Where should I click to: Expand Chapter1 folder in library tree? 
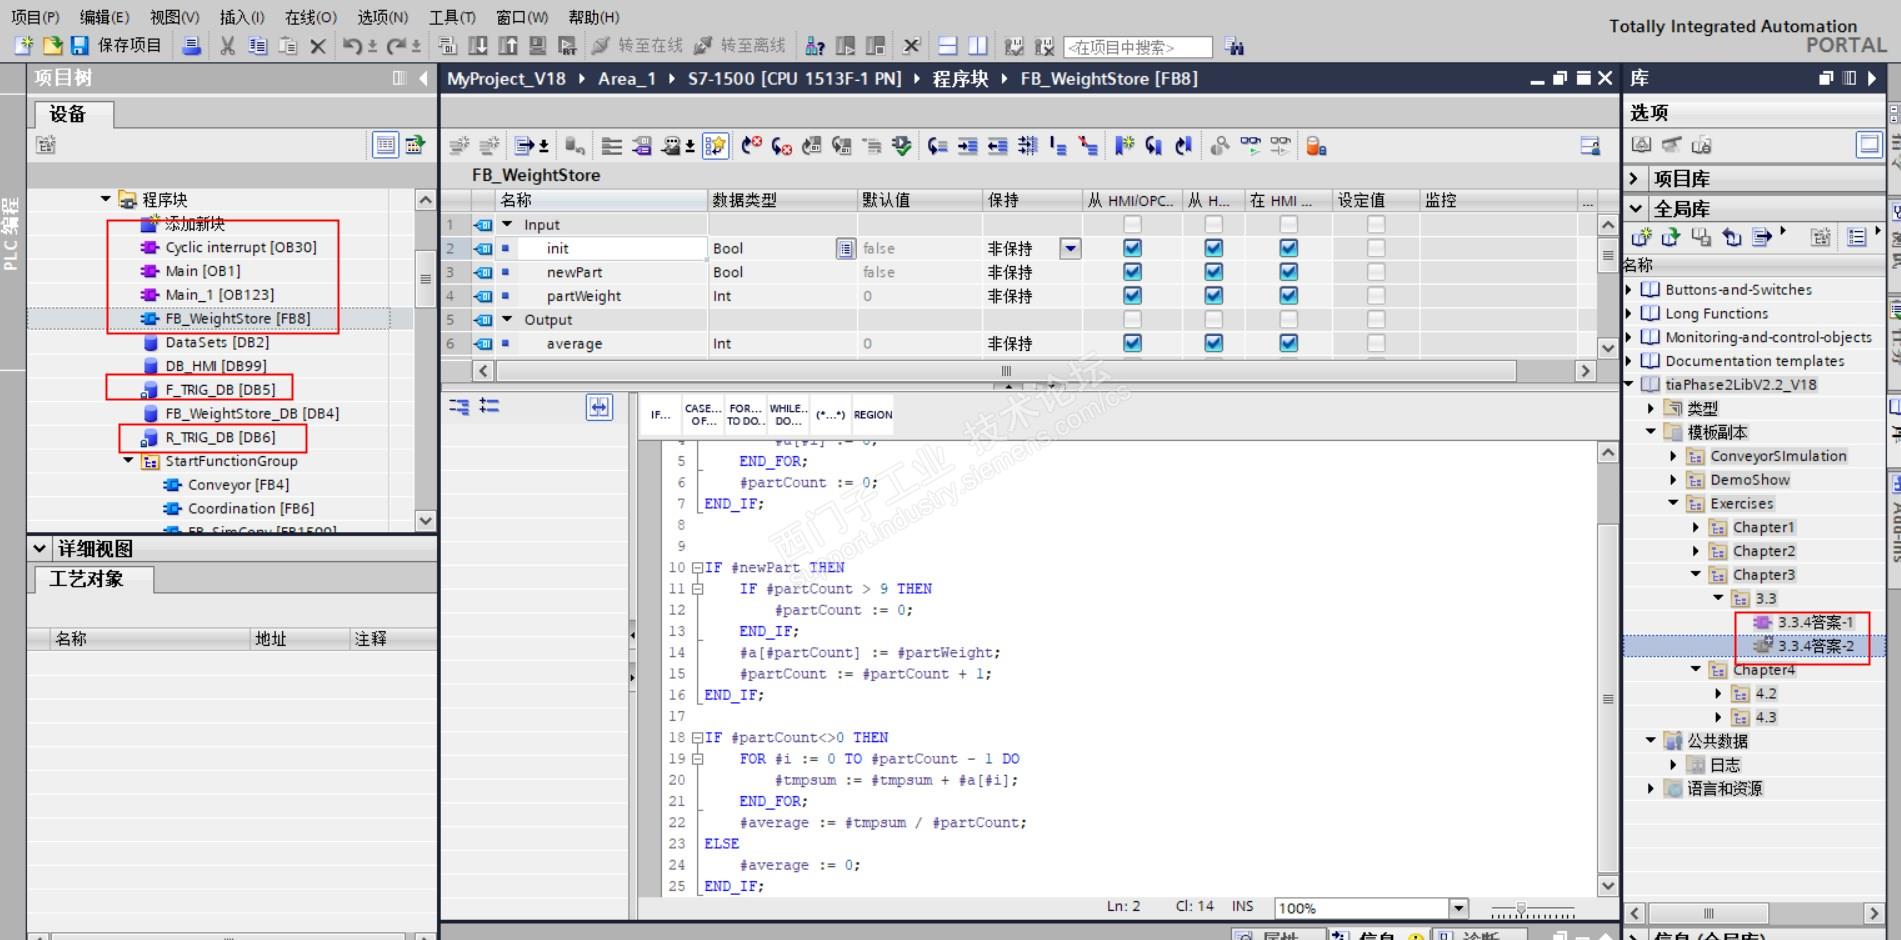(1696, 527)
